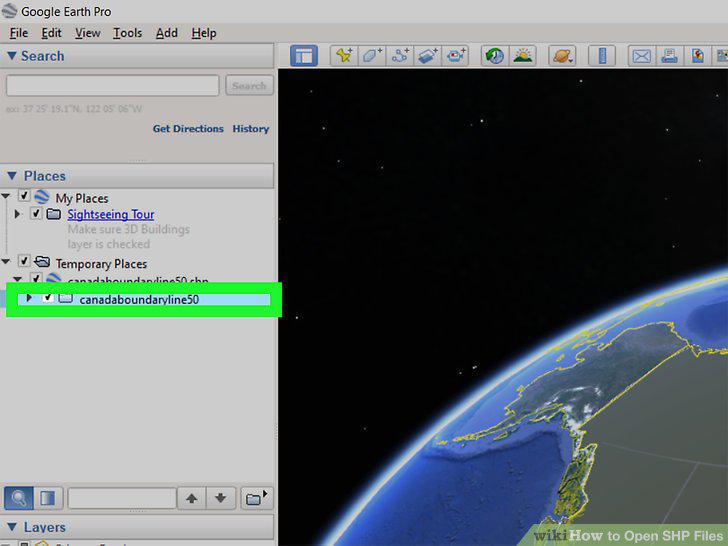Uncheck the Temporary Places checkbox

click(24, 261)
